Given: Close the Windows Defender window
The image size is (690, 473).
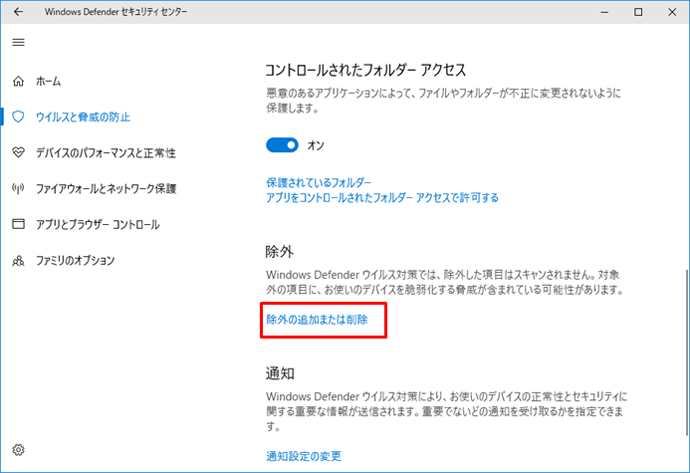Looking at the screenshot, I should (672, 12).
